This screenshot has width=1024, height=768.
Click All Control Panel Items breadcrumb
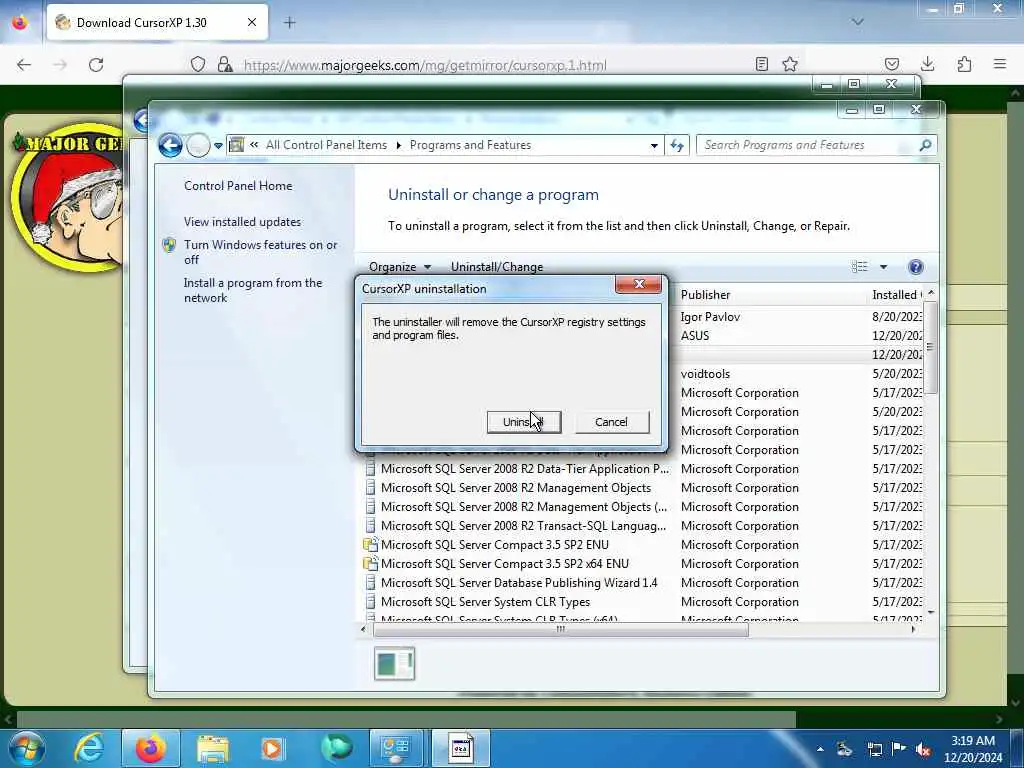click(326, 145)
